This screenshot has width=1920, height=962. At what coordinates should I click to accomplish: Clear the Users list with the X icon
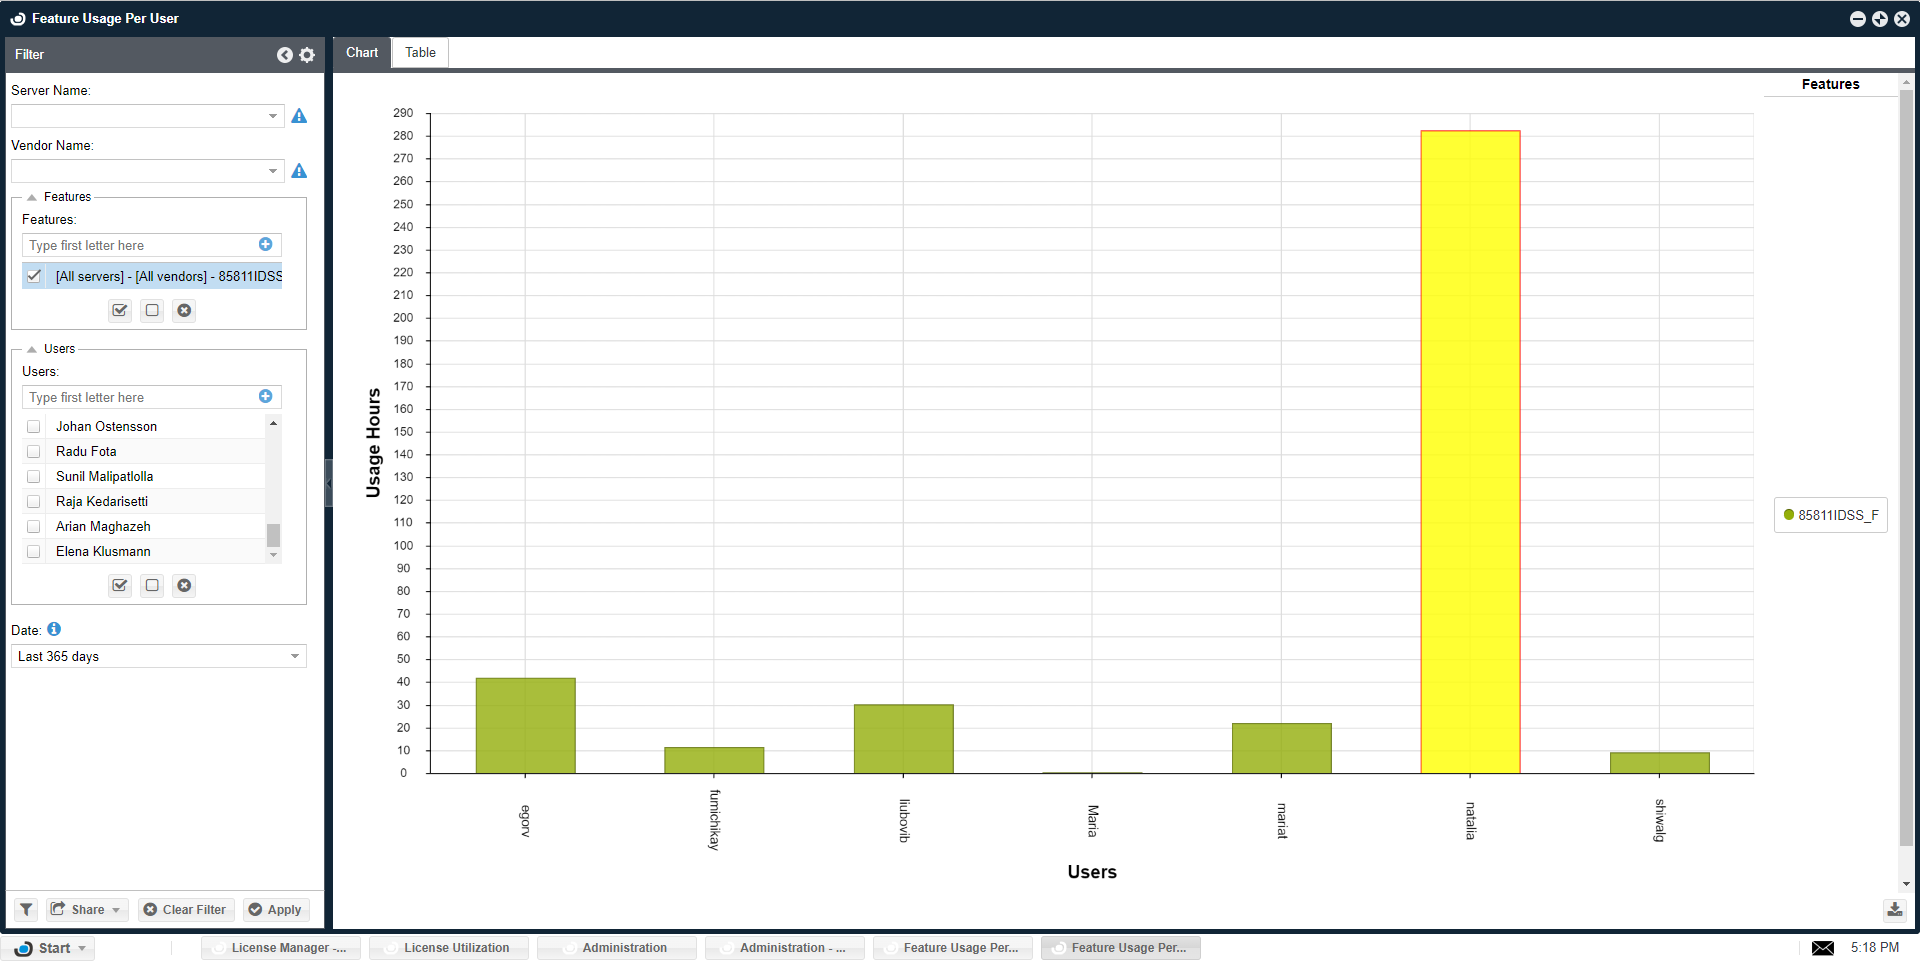(x=184, y=585)
